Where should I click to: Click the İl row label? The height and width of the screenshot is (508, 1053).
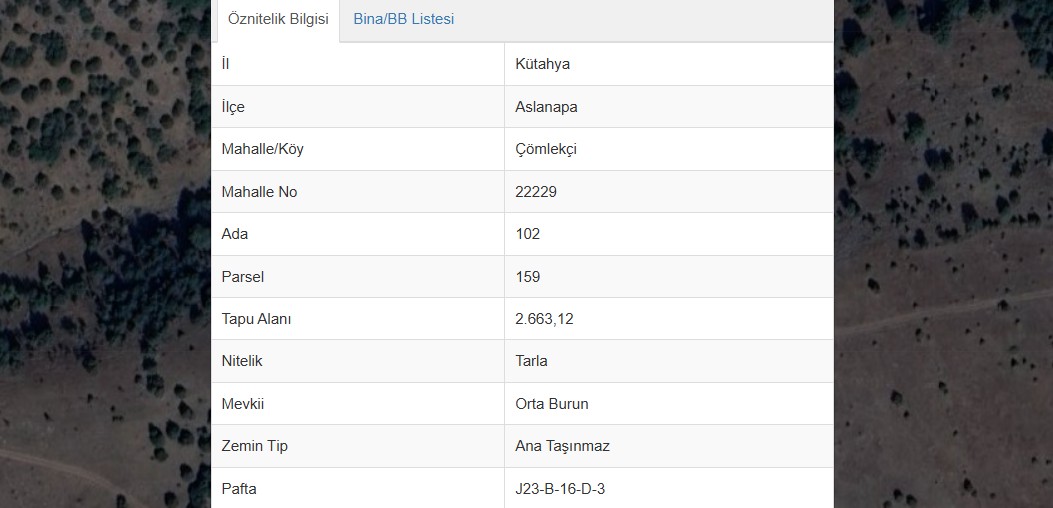click(x=226, y=65)
